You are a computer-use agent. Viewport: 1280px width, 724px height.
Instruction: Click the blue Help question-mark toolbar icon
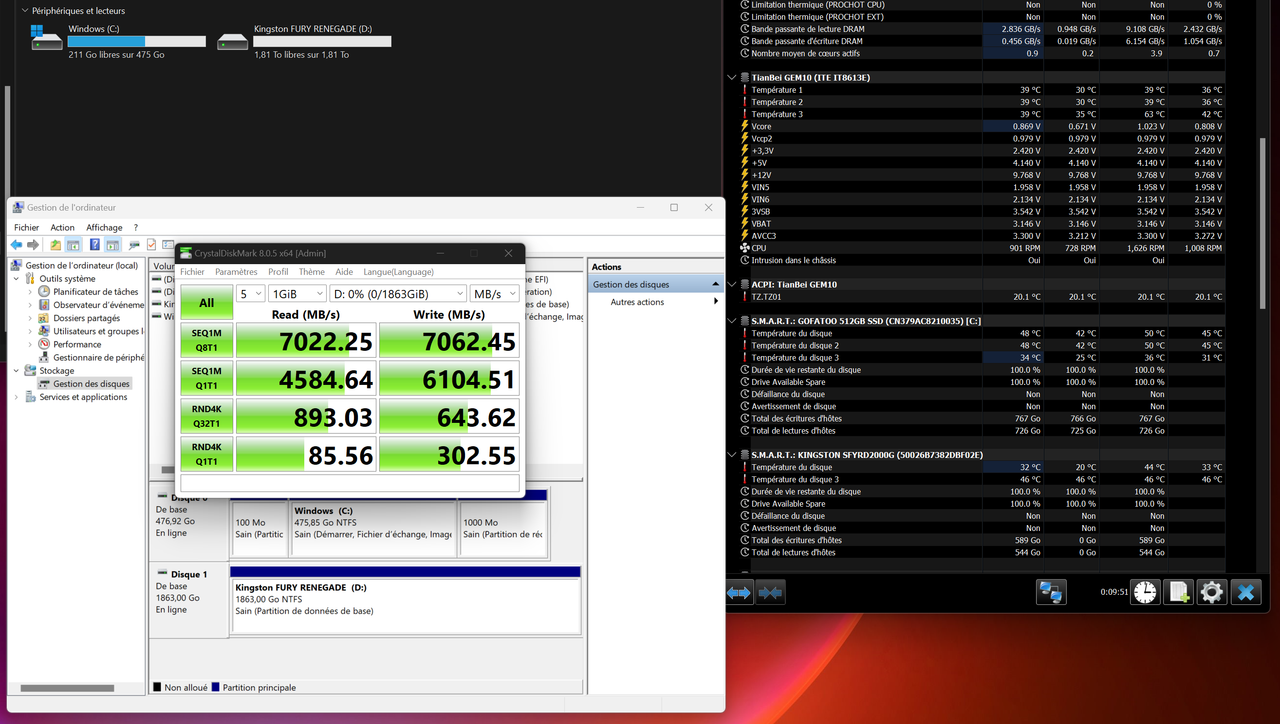coord(95,245)
